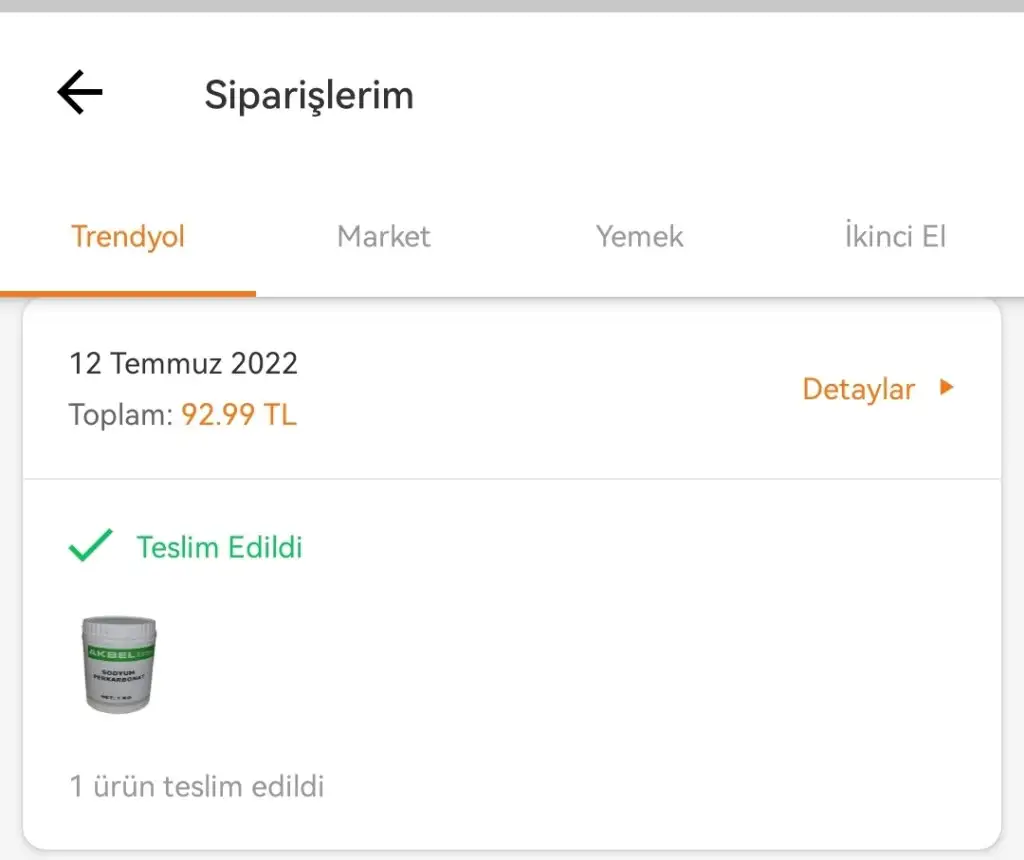1024x860 pixels.
Task: Tap the Sodyum Perkarbonat product thumbnail
Action: tap(119, 663)
